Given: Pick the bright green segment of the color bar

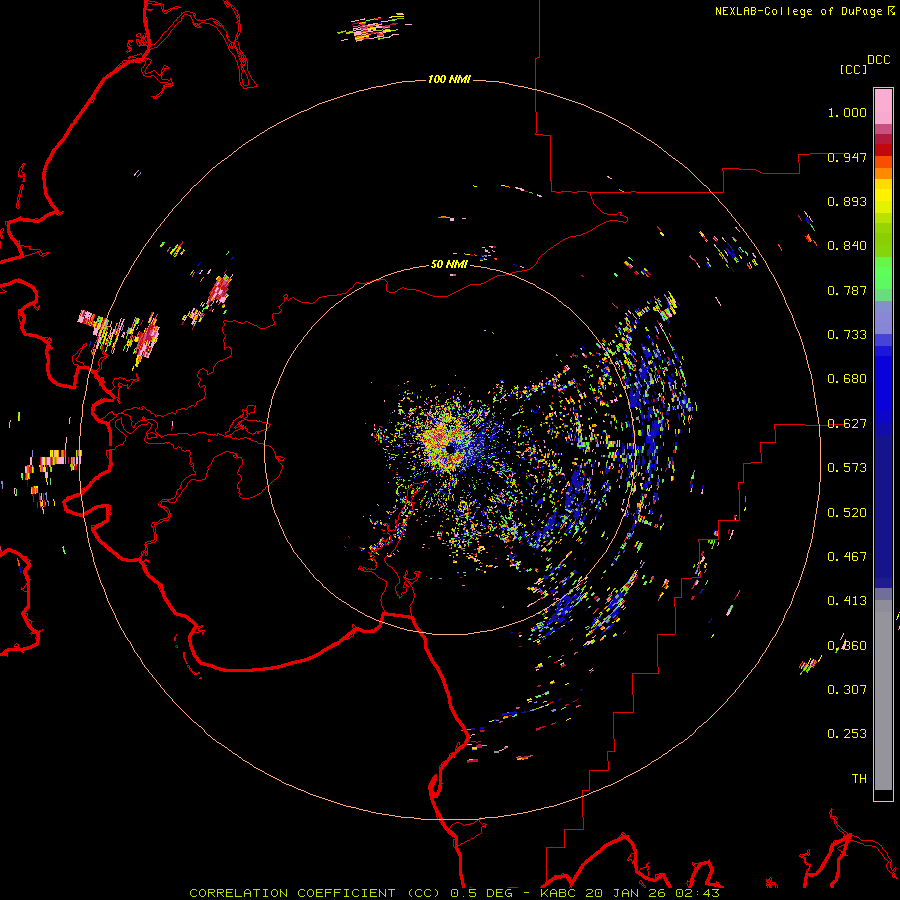Looking at the screenshot, I should coord(883,273).
